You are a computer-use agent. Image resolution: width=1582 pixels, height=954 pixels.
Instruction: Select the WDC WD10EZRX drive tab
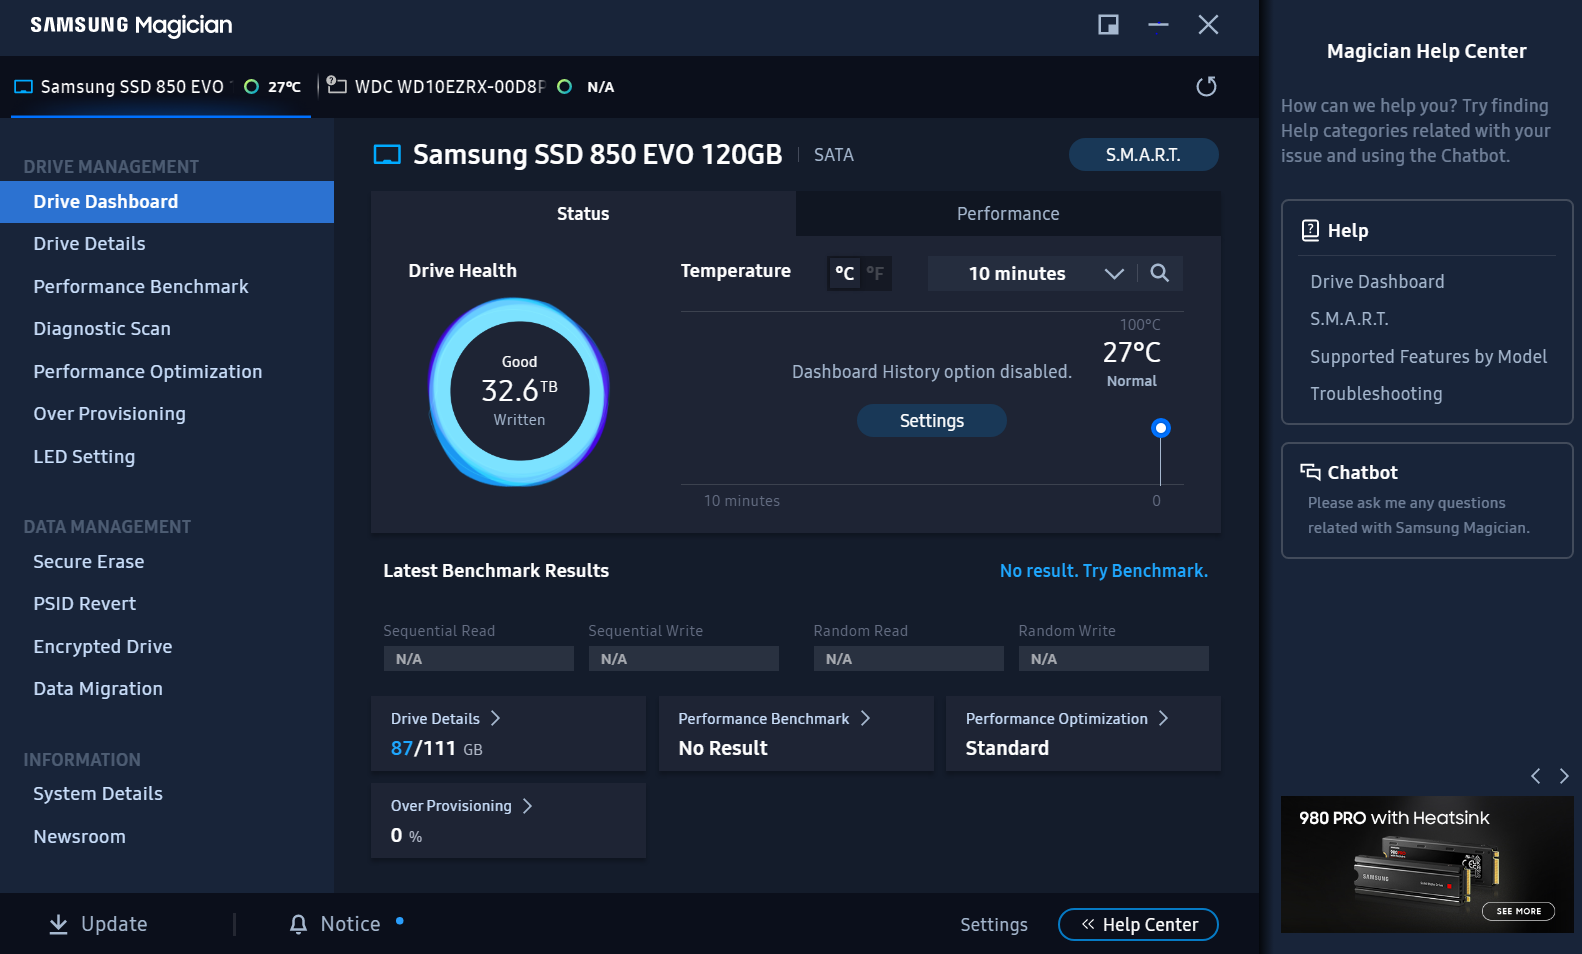click(450, 87)
